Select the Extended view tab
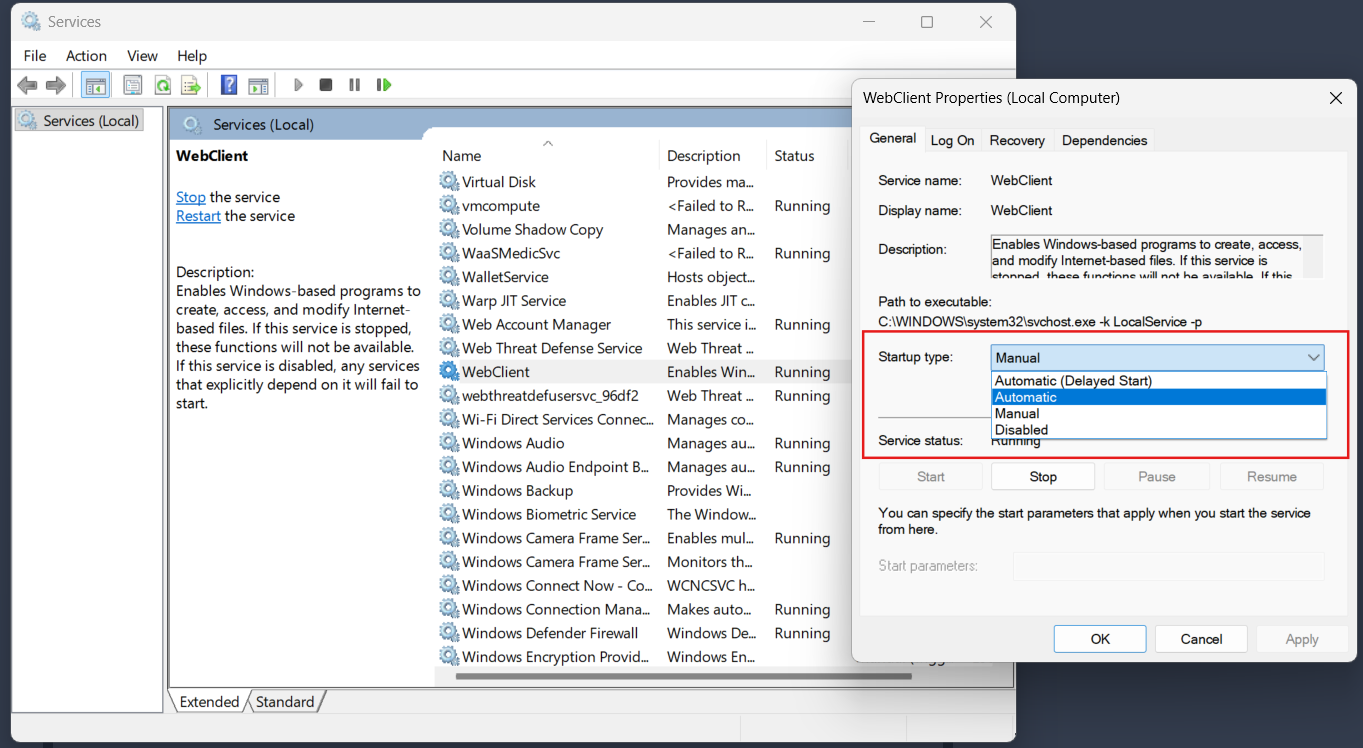 209,702
